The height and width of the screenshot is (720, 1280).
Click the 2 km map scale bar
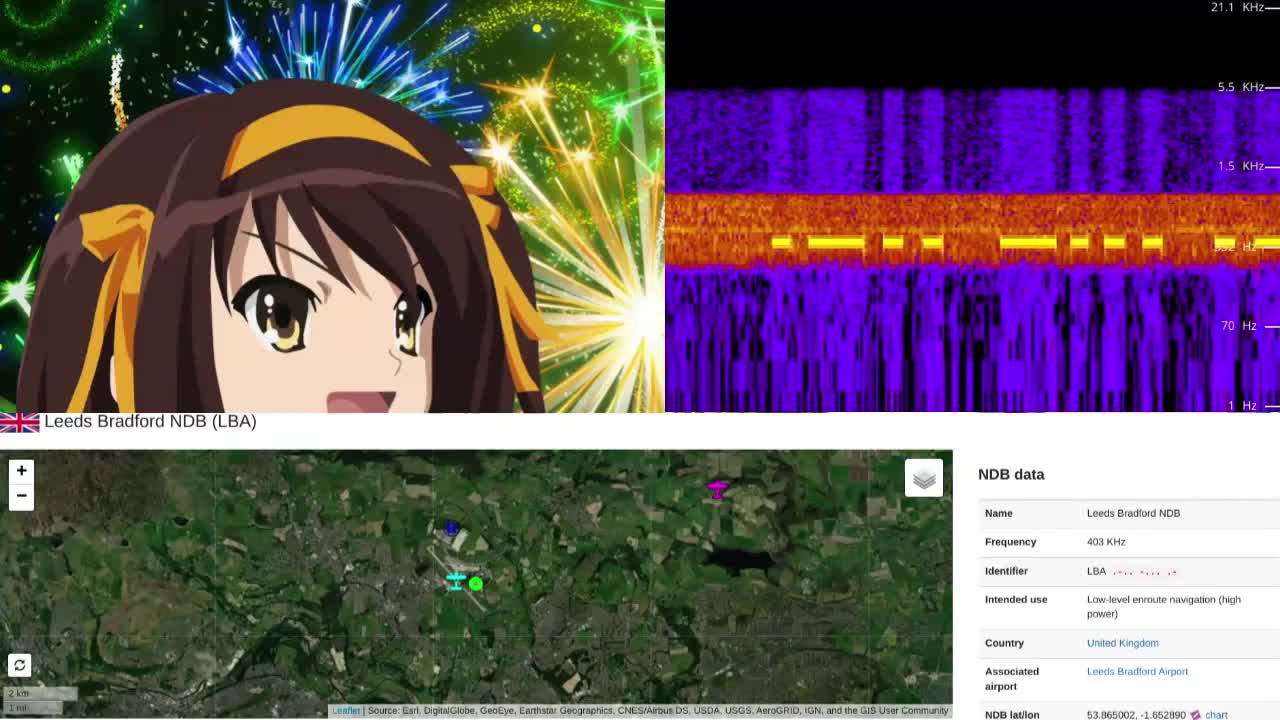(x=39, y=693)
